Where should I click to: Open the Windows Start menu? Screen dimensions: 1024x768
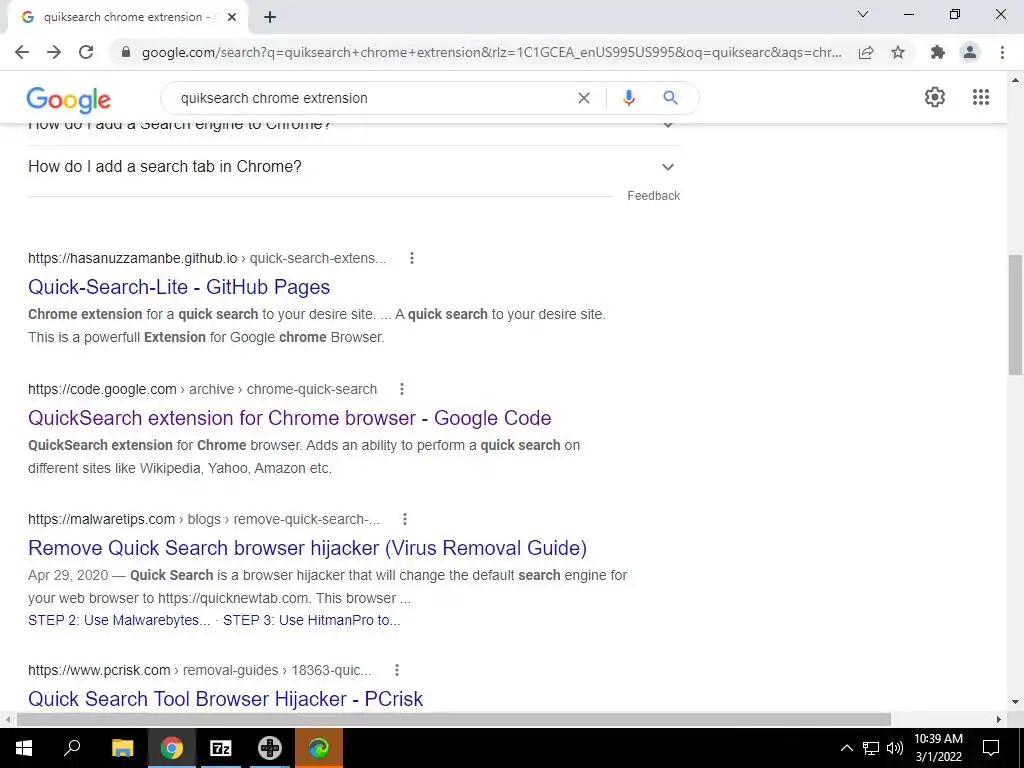coord(24,748)
